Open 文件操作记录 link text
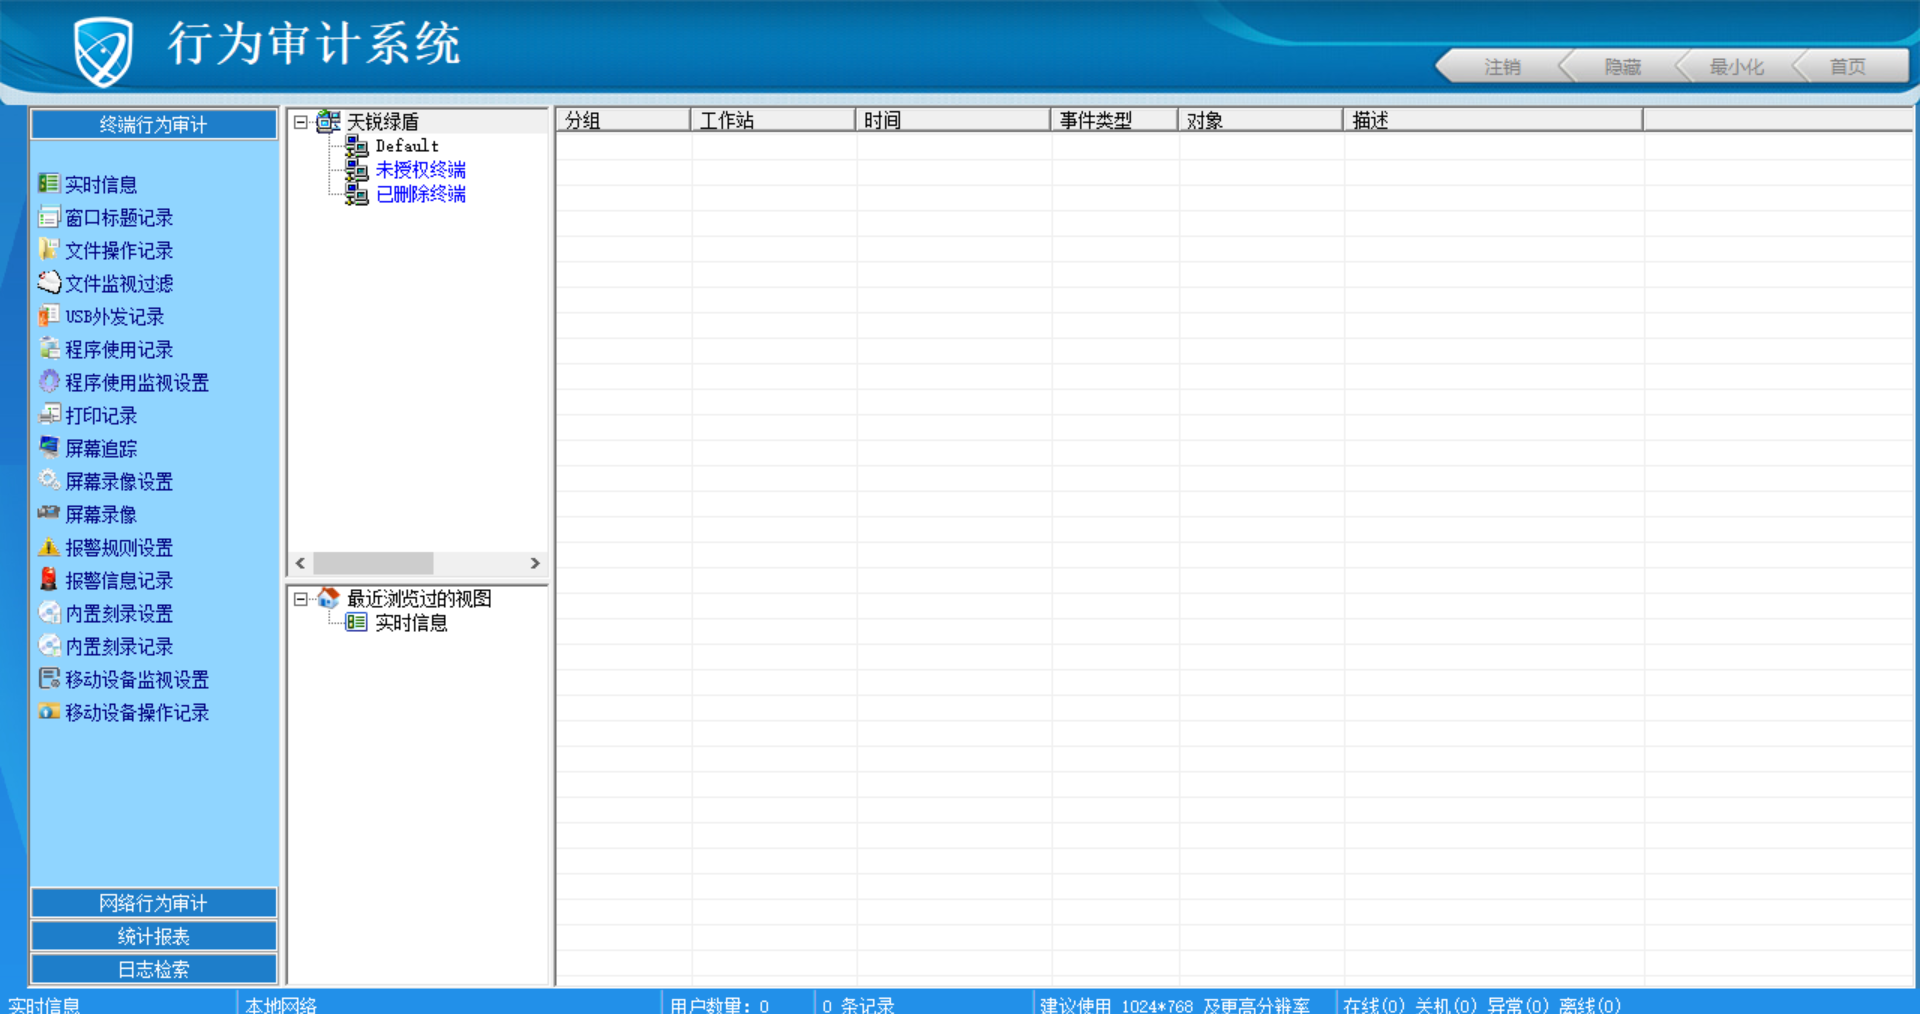 point(119,250)
